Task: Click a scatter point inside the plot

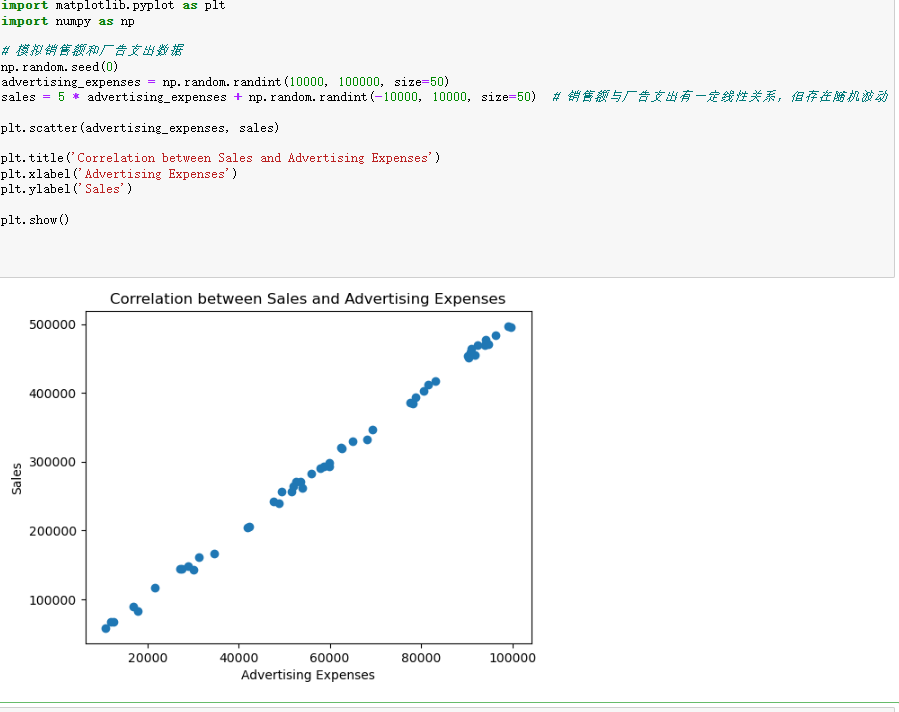Action: coord(247,527)
